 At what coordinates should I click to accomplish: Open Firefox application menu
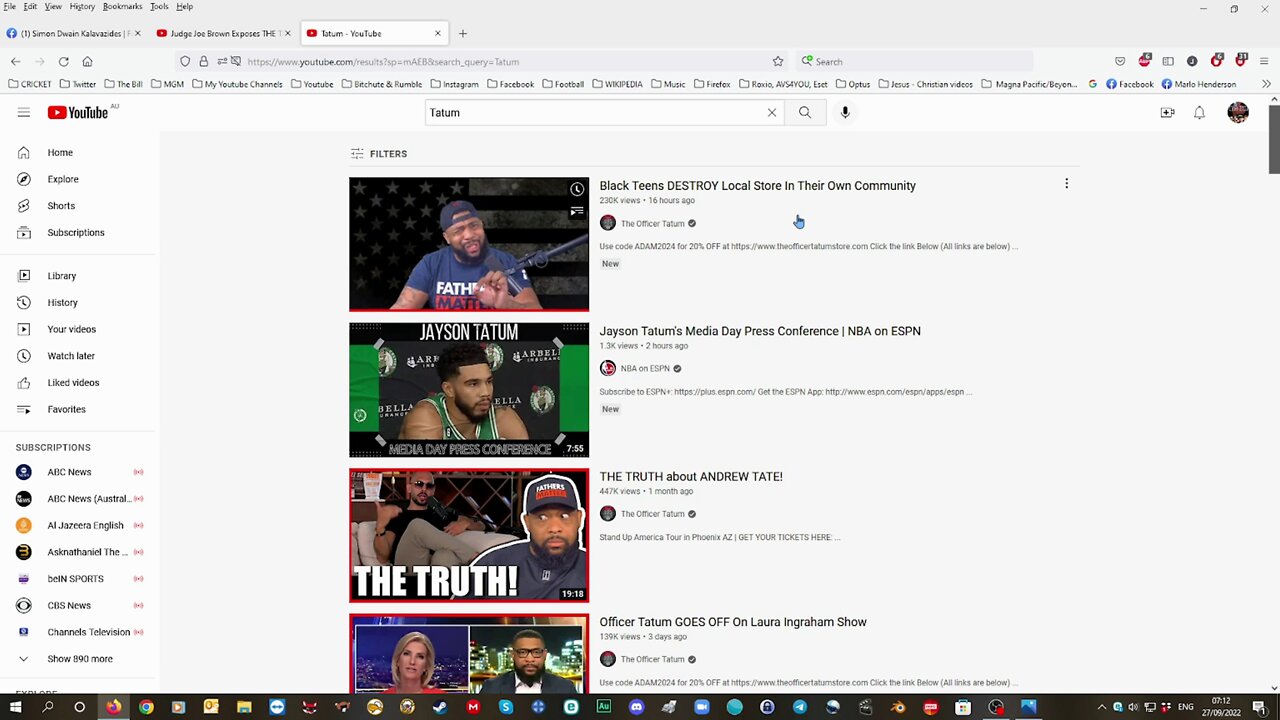click(1265, 61)
